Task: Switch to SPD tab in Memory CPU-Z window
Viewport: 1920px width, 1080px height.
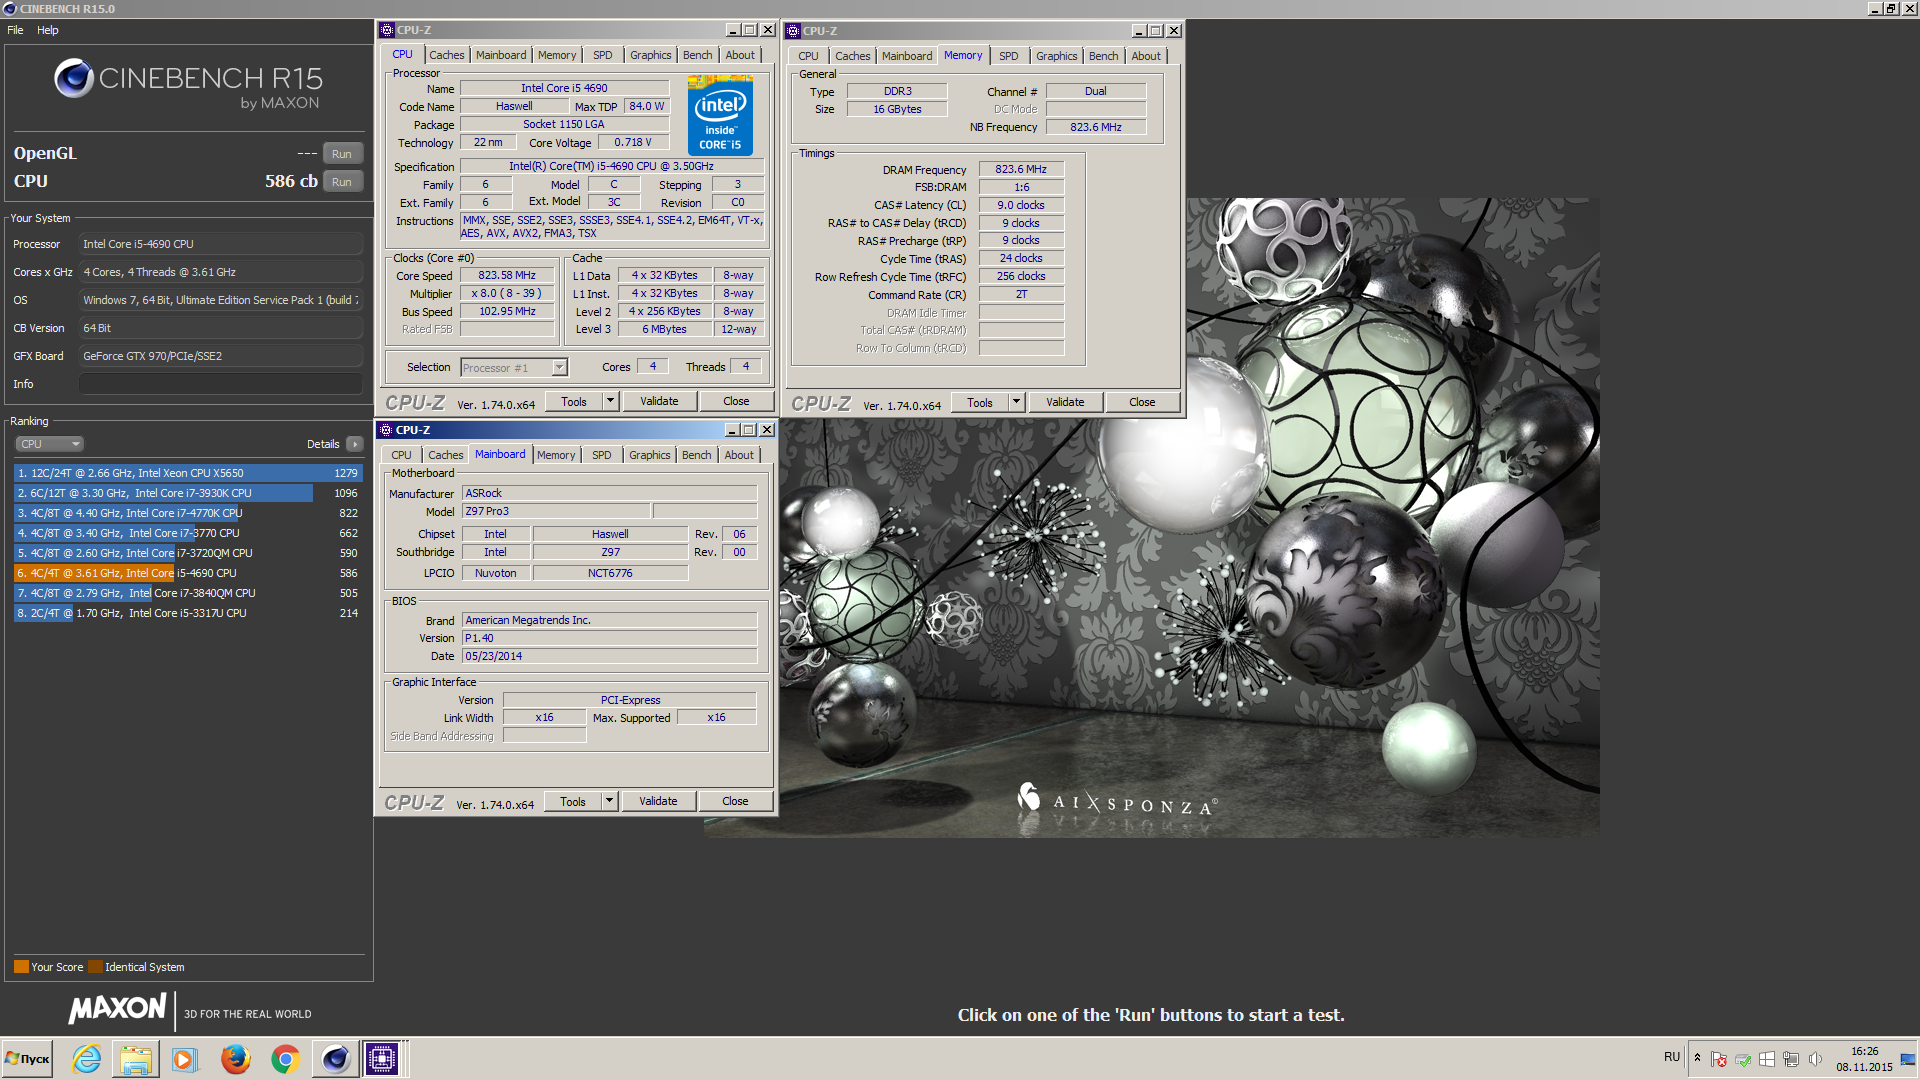Action: click(1009, 56)
